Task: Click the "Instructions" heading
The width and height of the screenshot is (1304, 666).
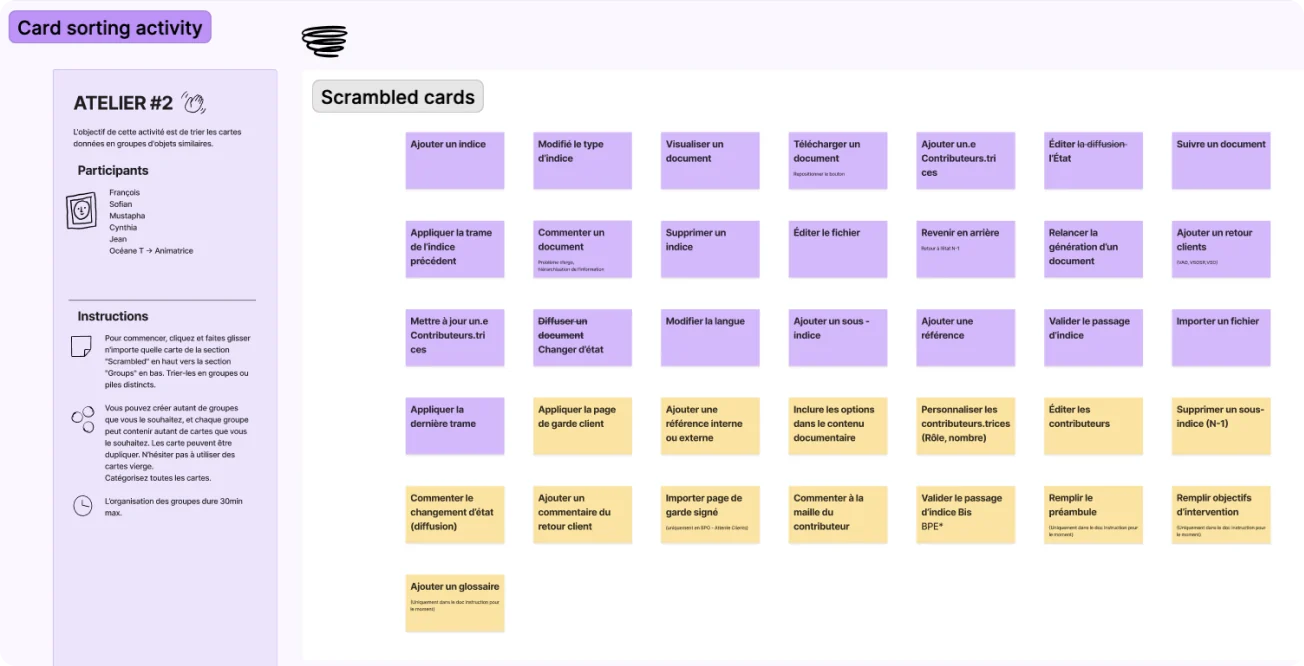Action: click(x=113, y=316)
